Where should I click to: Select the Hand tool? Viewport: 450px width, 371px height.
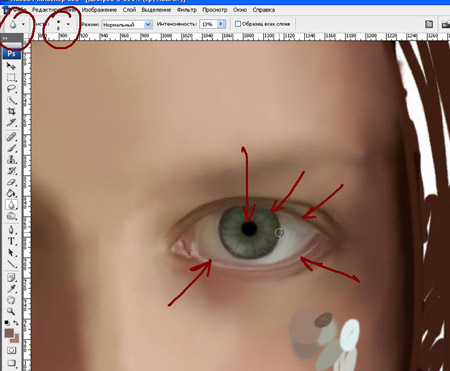(11, 300)
